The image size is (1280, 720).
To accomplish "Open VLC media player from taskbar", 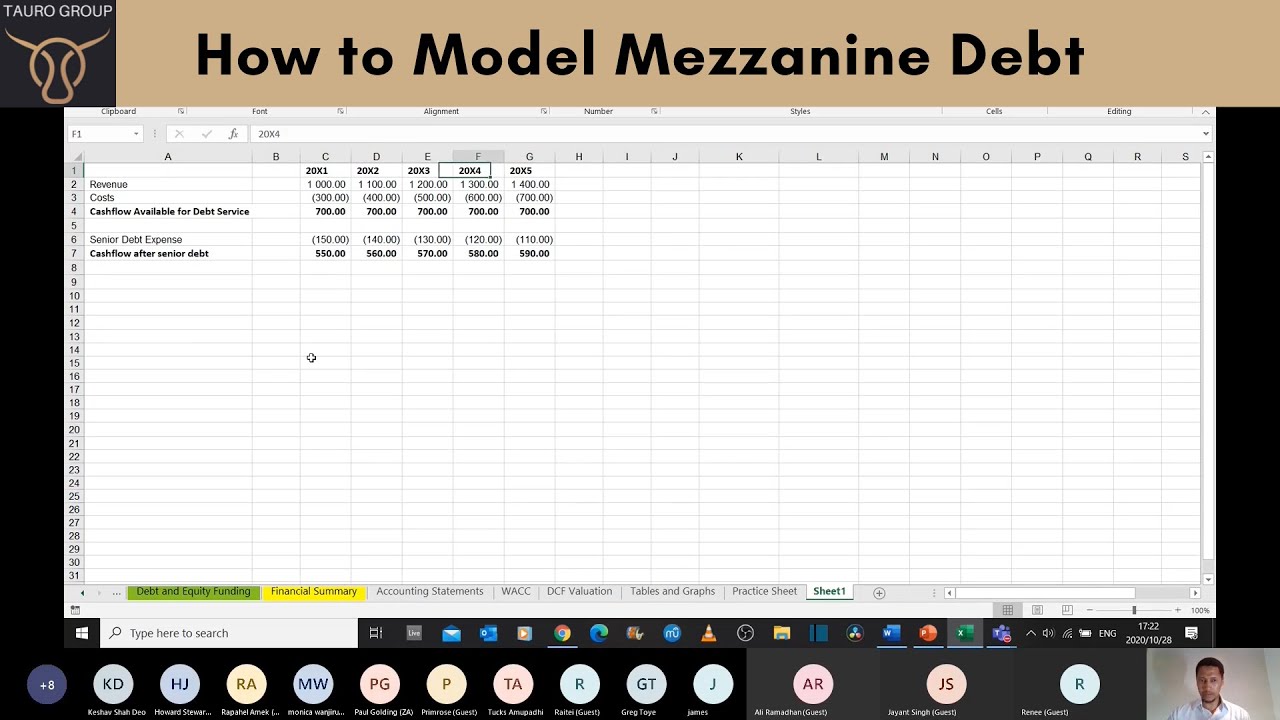I will point(708,633).
